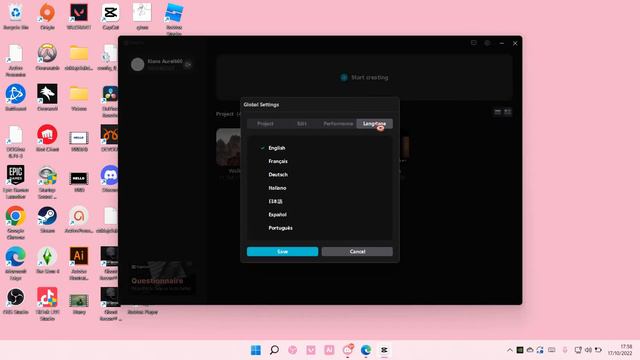
Task: Click the Windows Start button
Action: pyautogui.click(x=256, y=350)
